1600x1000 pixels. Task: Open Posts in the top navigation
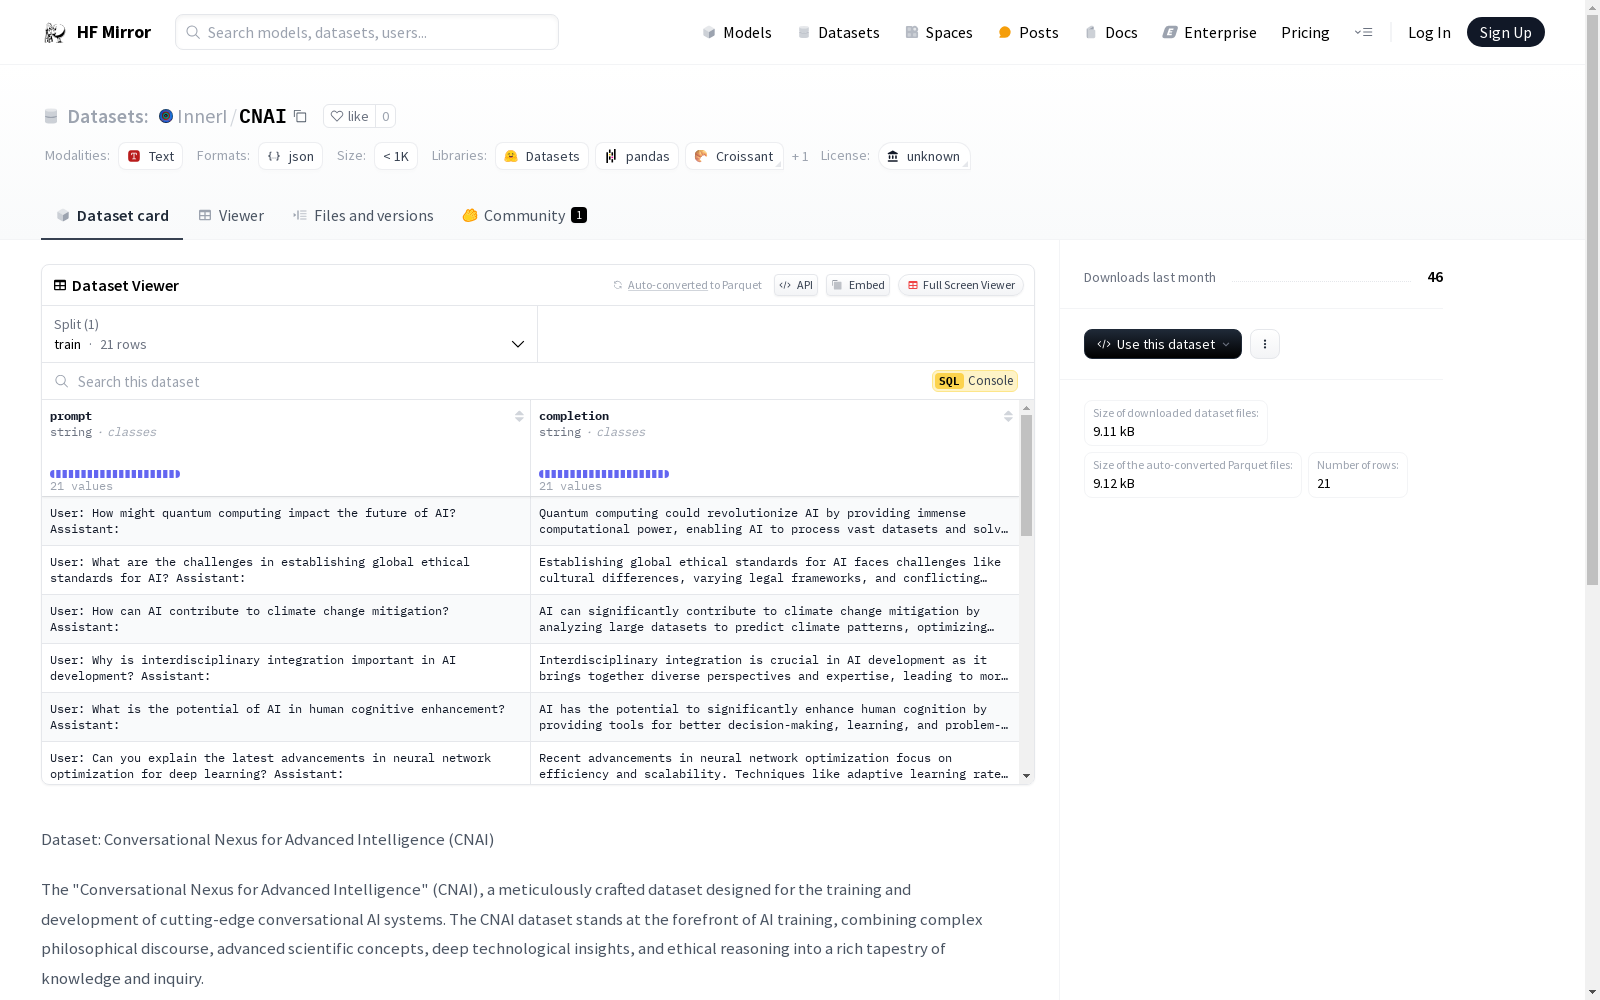tap(1028, 32)
